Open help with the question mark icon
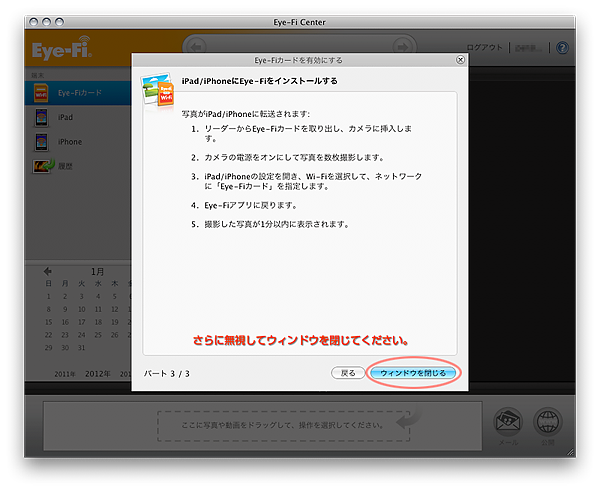The width and height of the screenshot is (600, 491). [562, 48]
